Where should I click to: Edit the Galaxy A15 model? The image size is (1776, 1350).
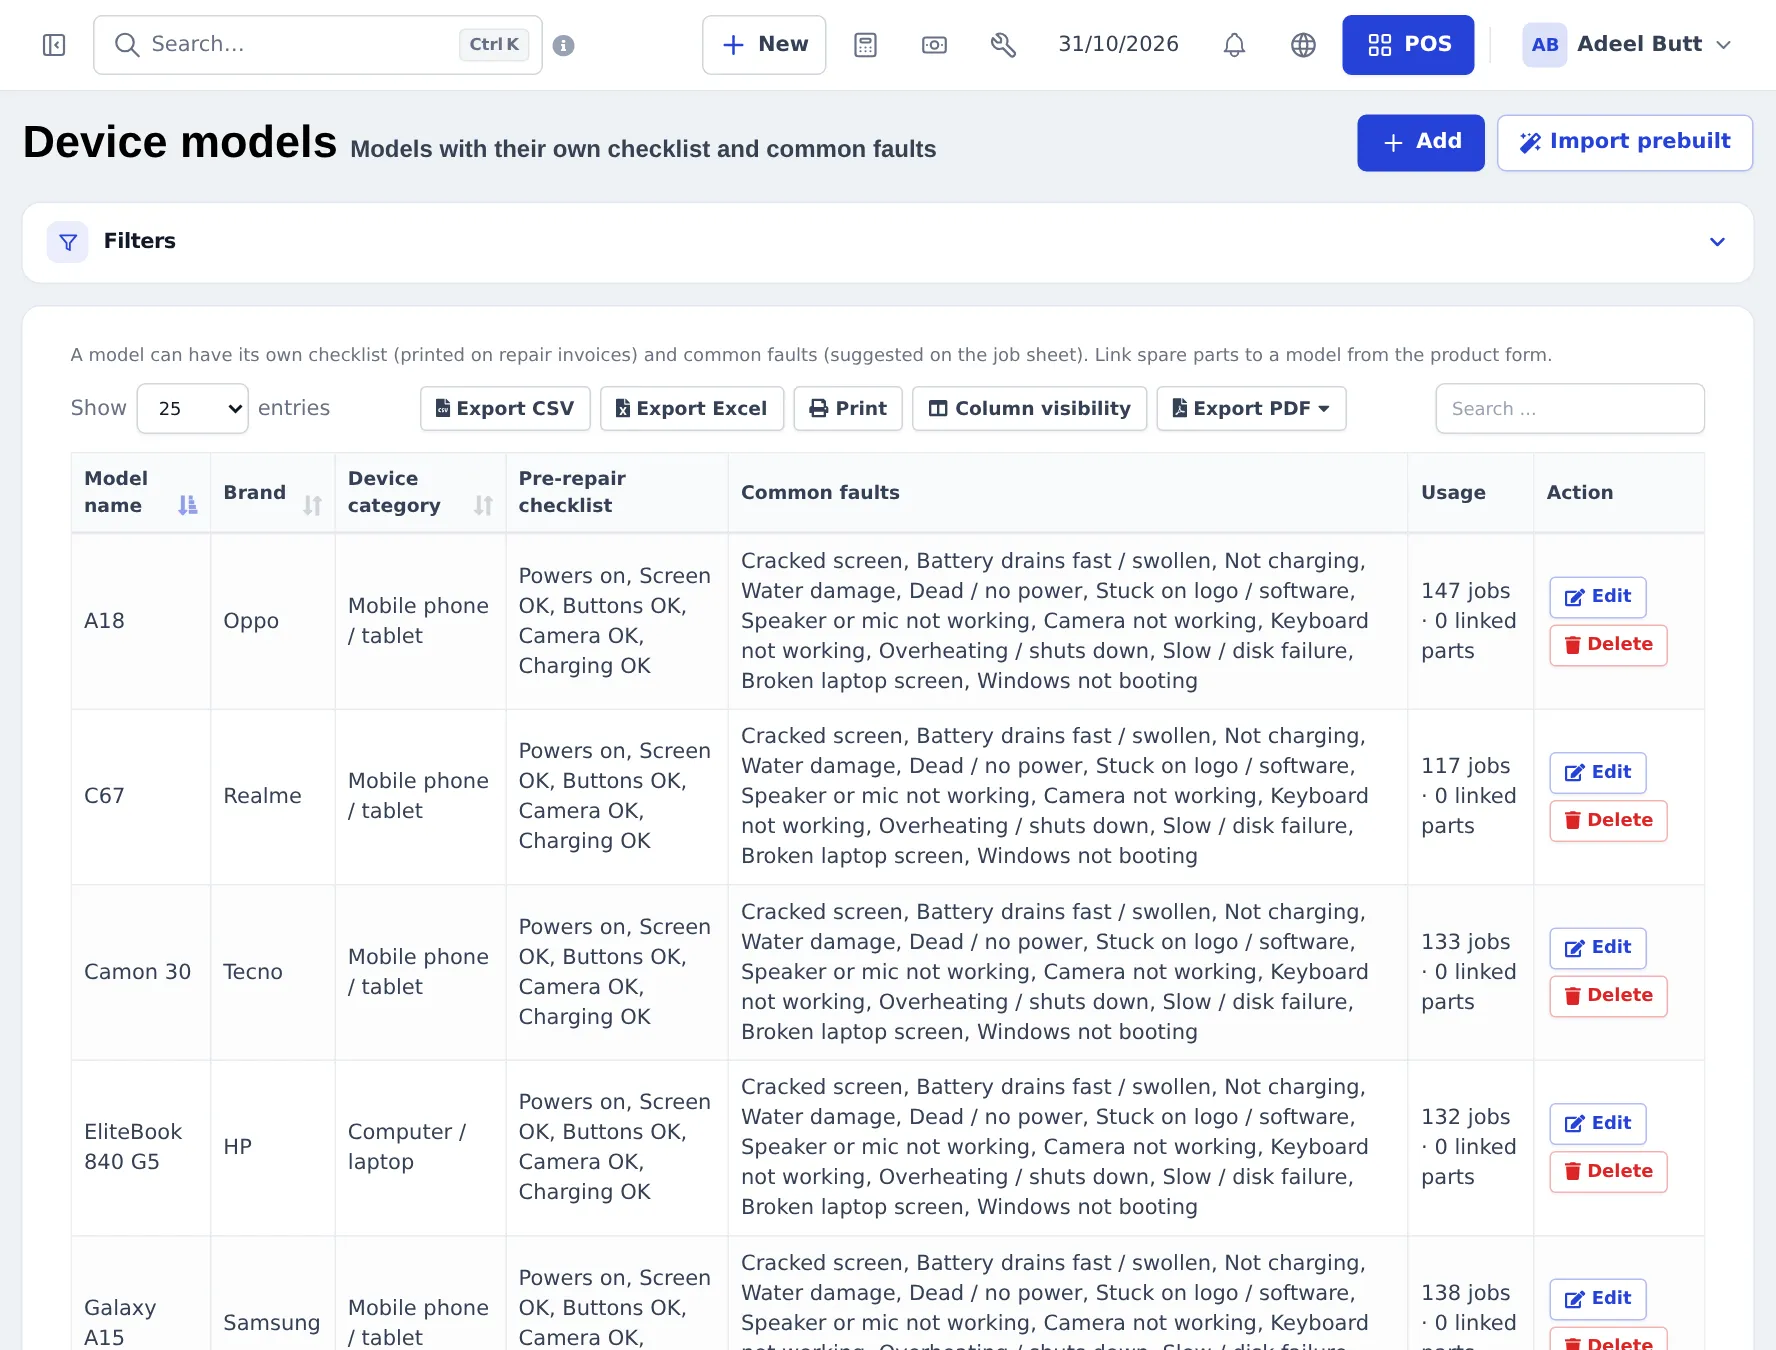pyautogui.click(x=1598, y=1298)
